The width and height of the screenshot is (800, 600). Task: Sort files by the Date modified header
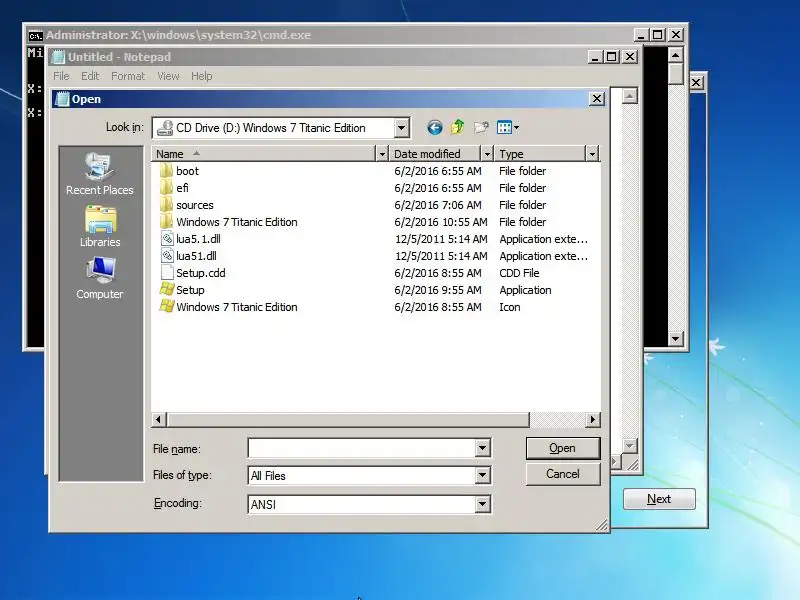point(435,154)
